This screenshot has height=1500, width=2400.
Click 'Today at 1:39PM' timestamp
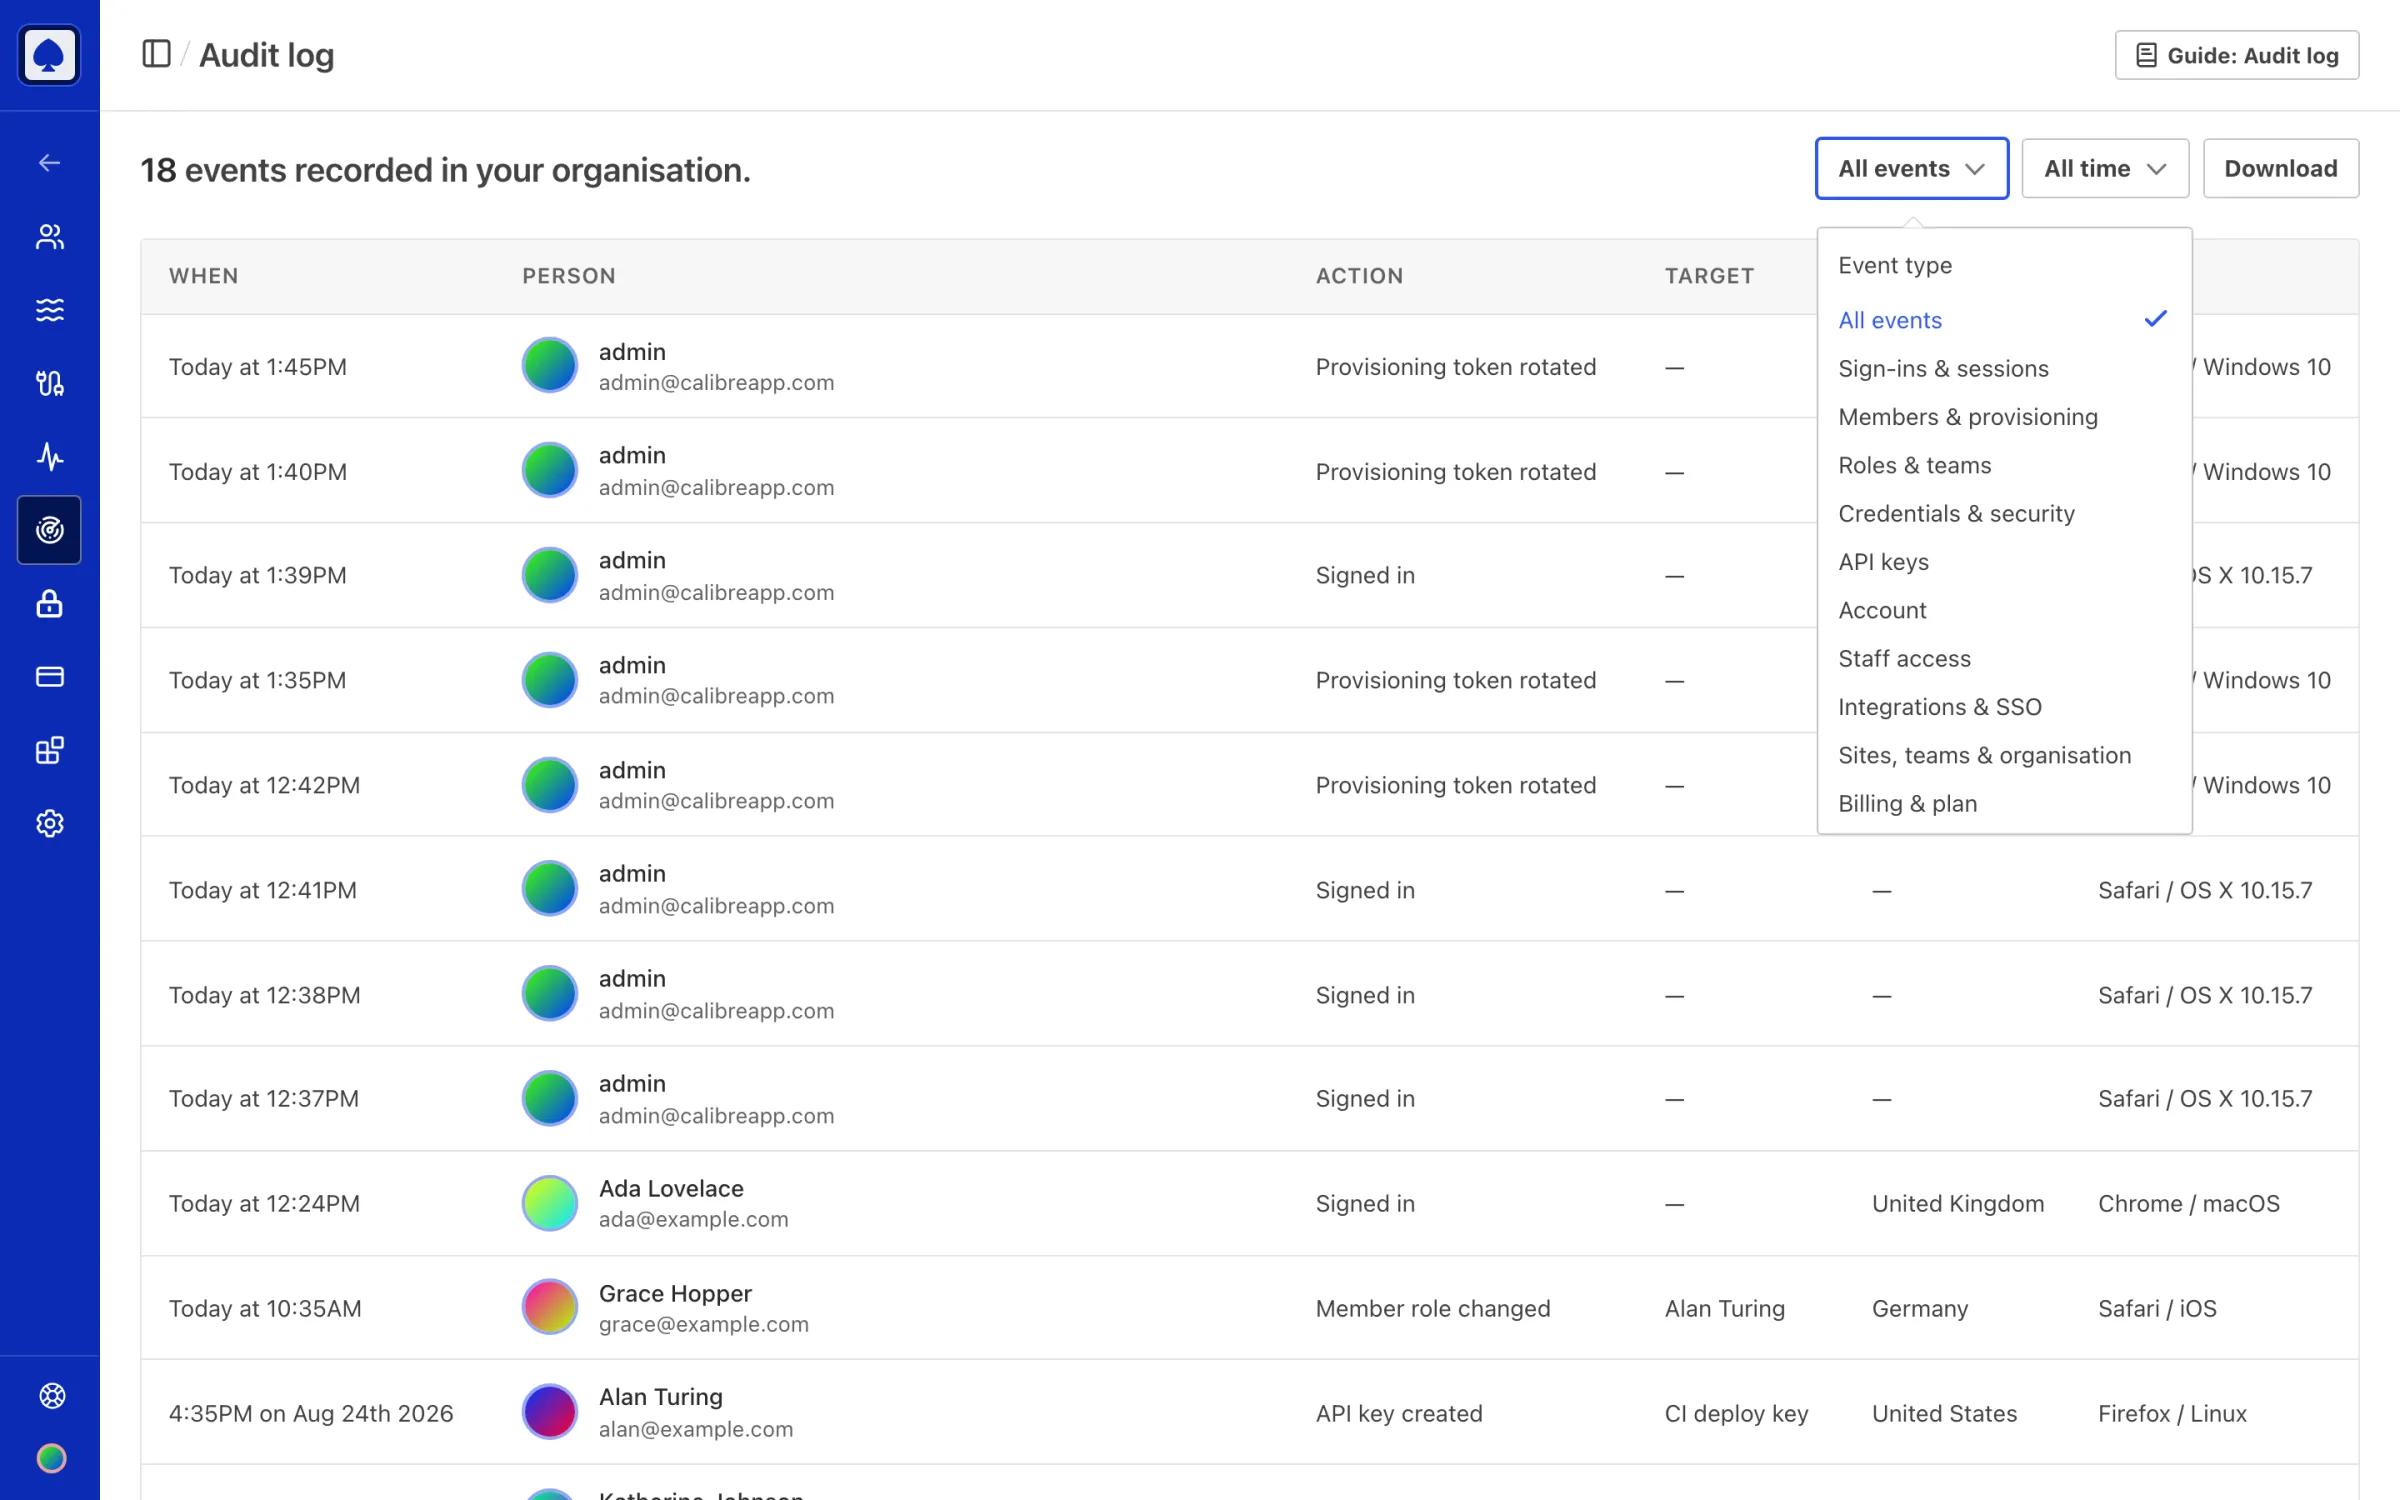(258, 575)
